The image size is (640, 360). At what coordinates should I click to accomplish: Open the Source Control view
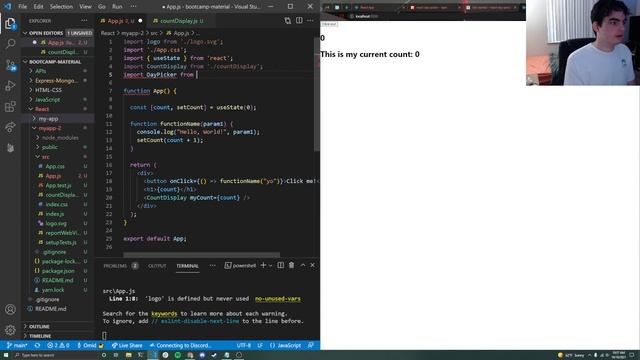(x=10, y=65)
